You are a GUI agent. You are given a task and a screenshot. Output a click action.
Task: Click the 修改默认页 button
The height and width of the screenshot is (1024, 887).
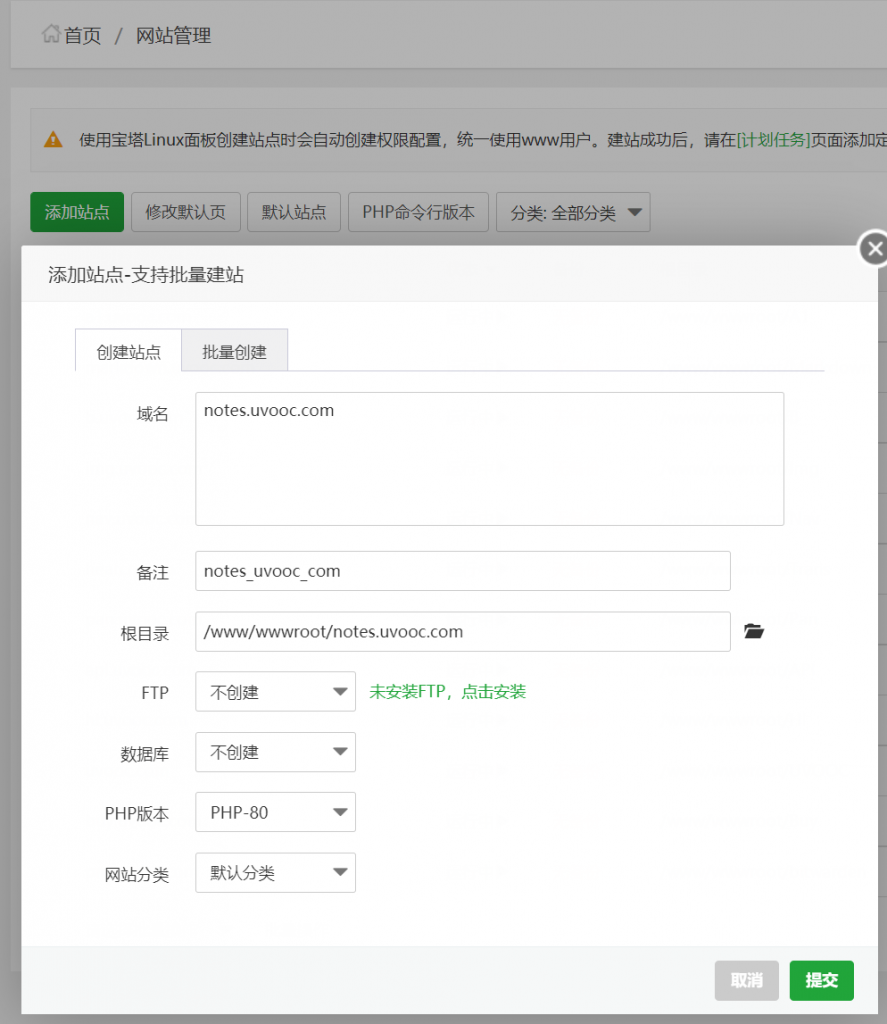click(185, 212)
